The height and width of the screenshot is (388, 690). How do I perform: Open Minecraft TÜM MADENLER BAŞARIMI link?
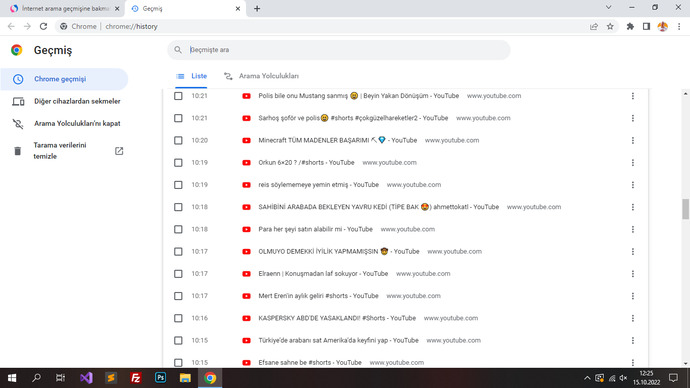coord(338,140)
